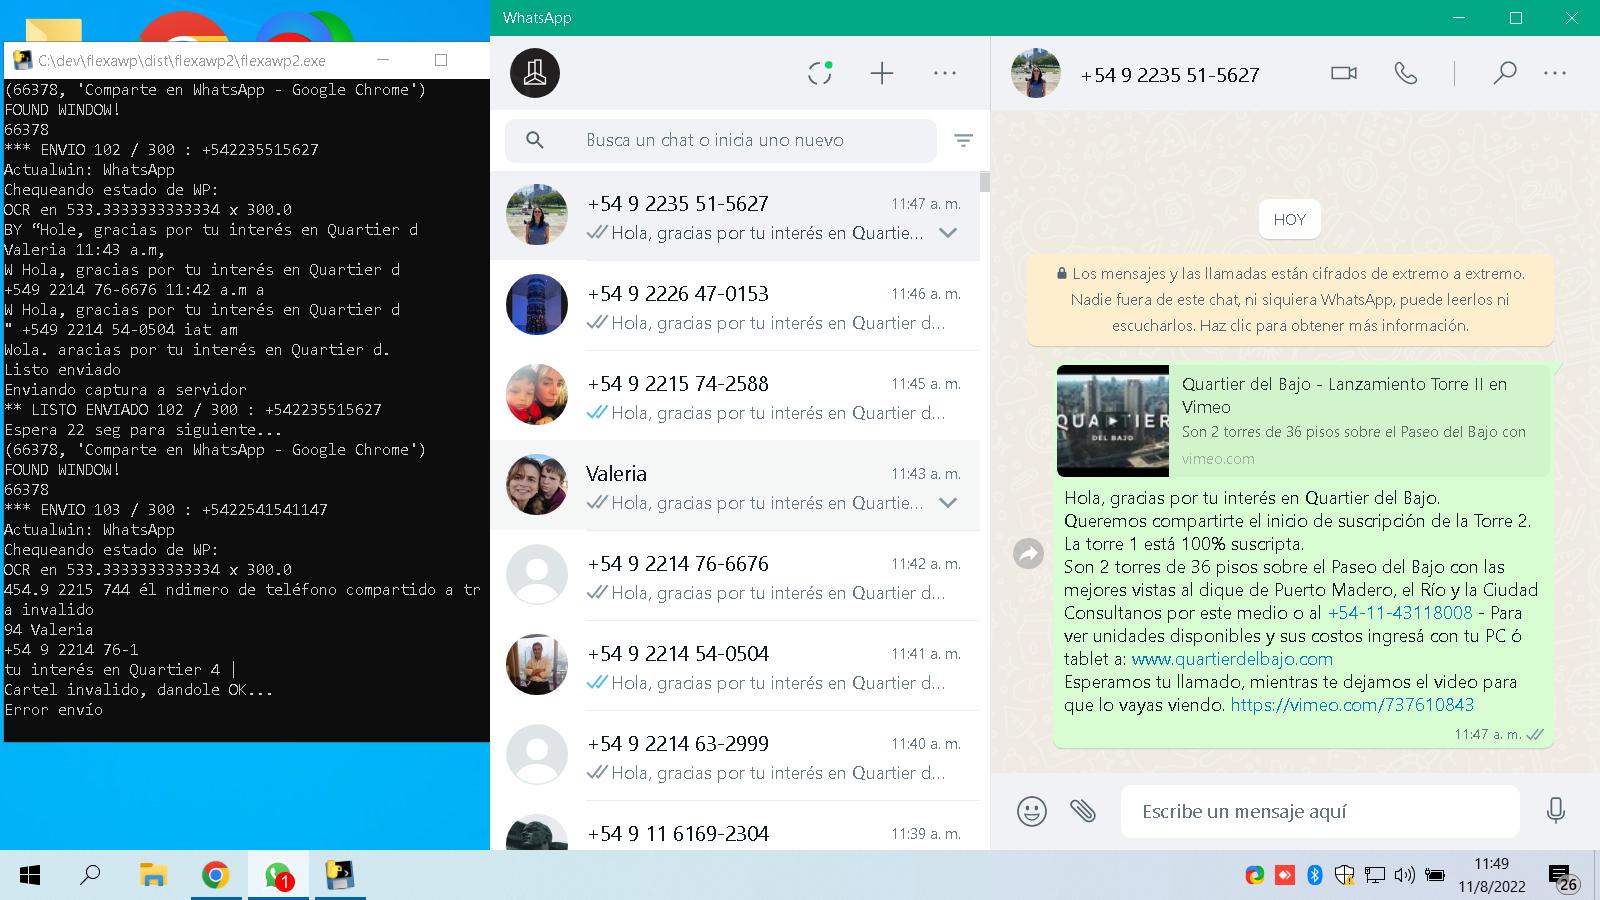Switch to WhatsApp taskbar icon
1600x900 pixels.
pos(278,876)
